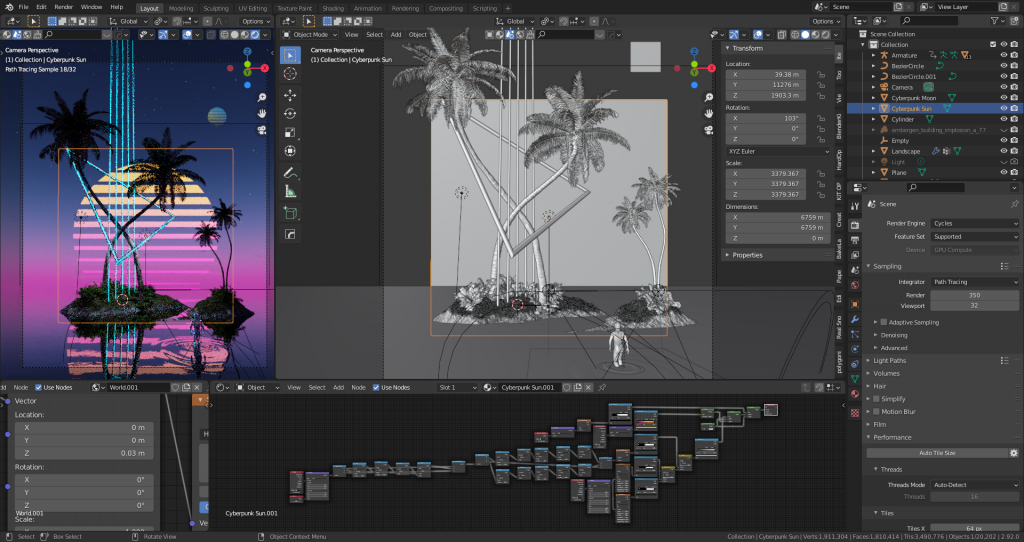Click the Auto Tile Size button
The width and height of the screenshot is (1024, 542).
click(937, 453)
